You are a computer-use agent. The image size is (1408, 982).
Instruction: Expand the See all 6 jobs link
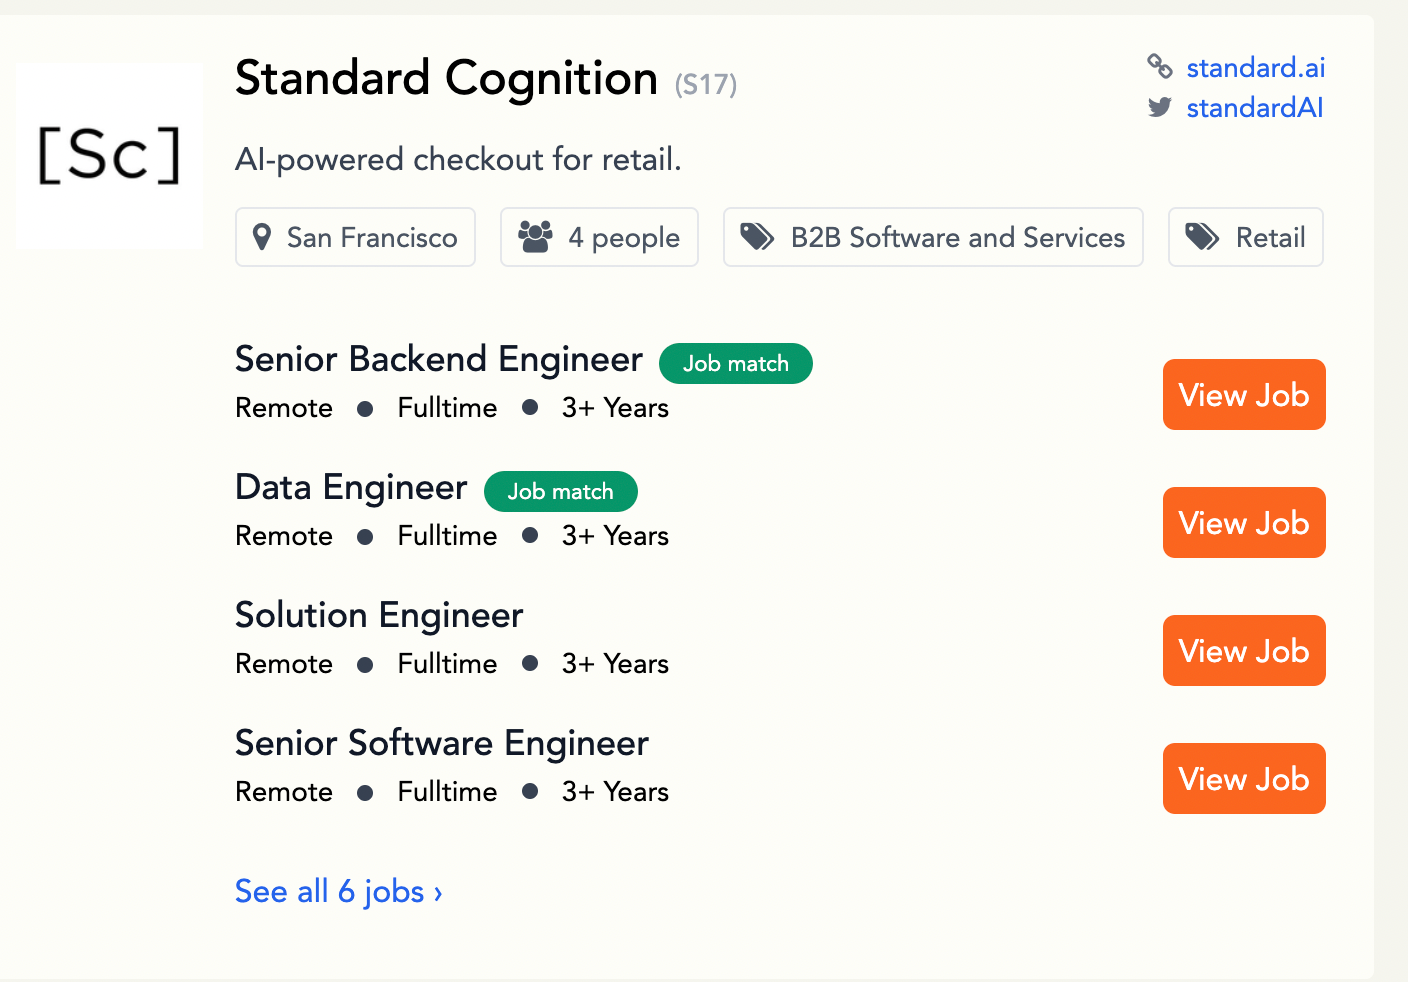[338, 891]
